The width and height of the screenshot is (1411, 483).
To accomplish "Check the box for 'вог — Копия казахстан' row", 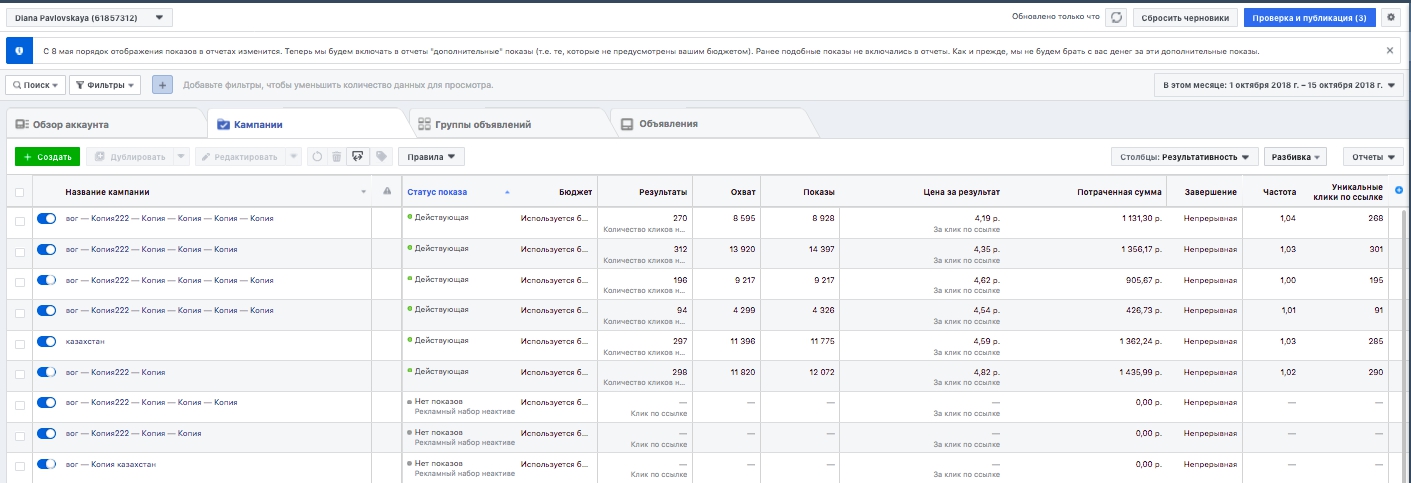I will tap(20, 465).
